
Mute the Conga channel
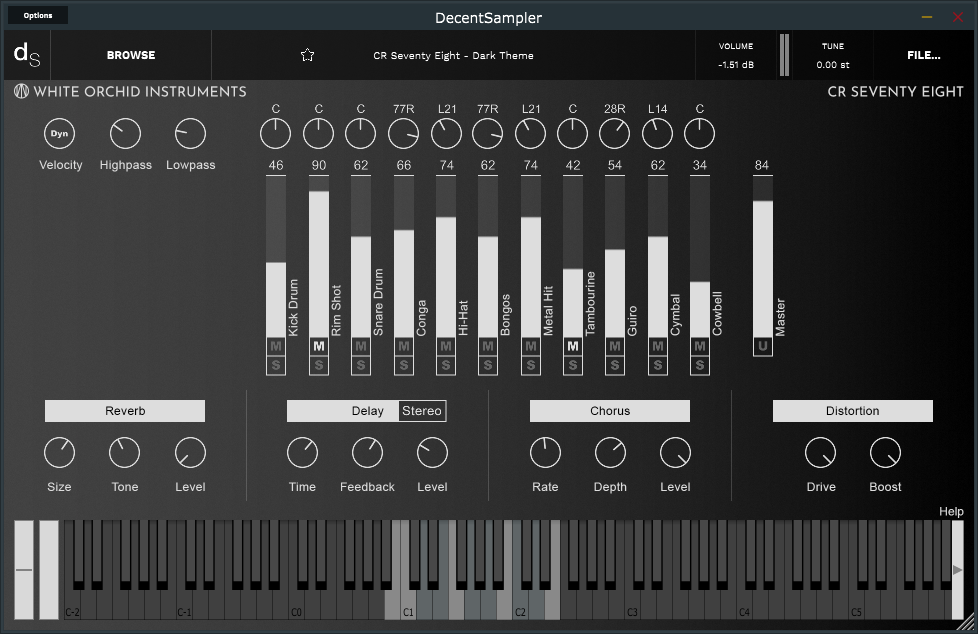point(404,346)
